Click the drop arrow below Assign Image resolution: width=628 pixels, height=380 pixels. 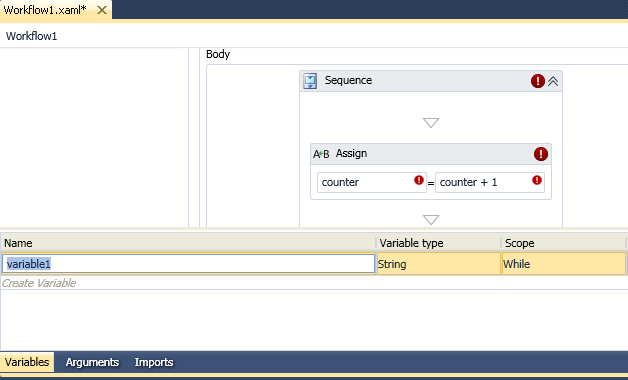(431, 220)
